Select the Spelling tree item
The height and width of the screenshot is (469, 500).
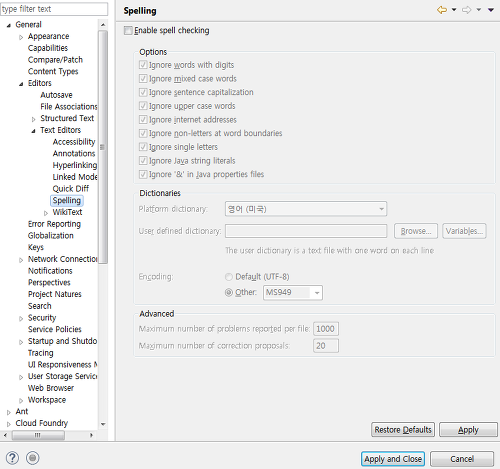[67, 200]
